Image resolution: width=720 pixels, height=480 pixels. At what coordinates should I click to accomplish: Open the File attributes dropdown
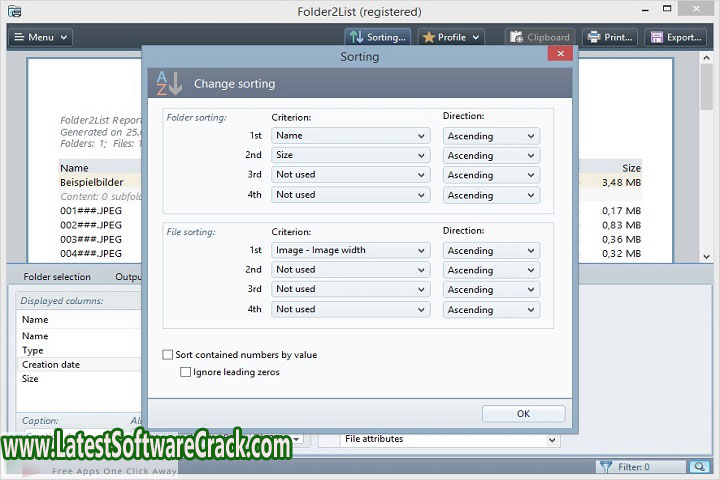(x=450, y=439)
